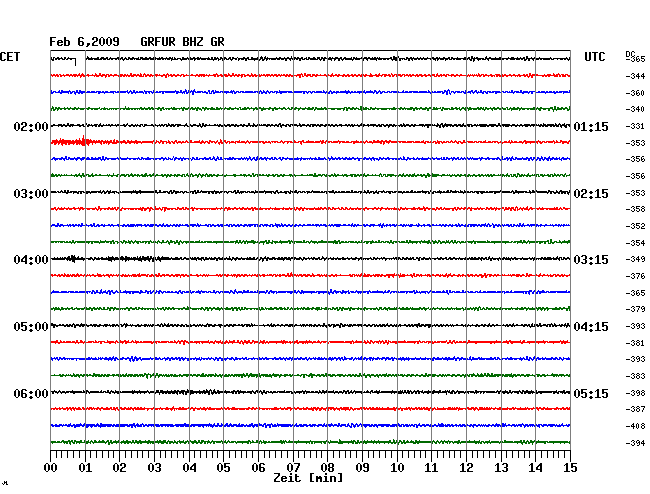Screen dimensions: 650x494
Task: Click the DC offset value "-376"
Action: 635,276
